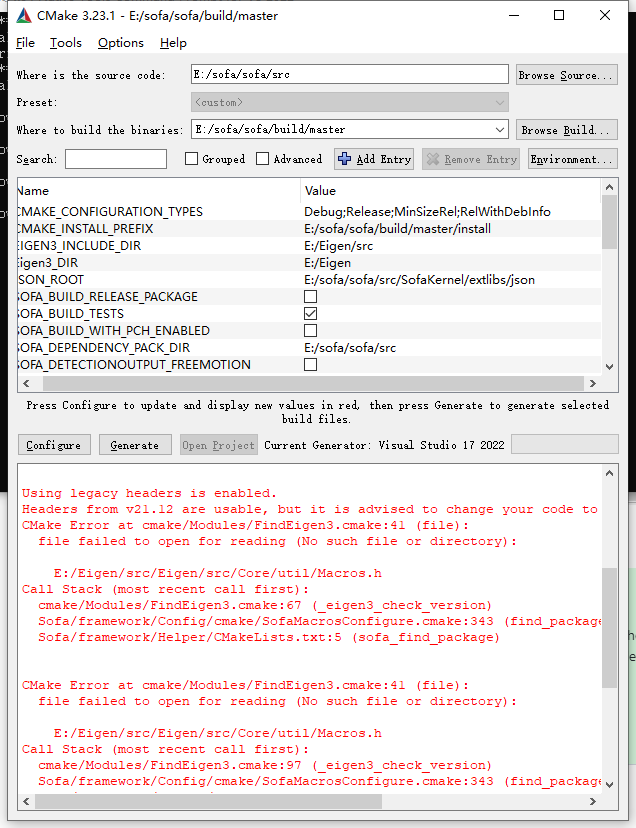Open the Options menu
This screenshot has height=828, width=636.
pos(121,43)
